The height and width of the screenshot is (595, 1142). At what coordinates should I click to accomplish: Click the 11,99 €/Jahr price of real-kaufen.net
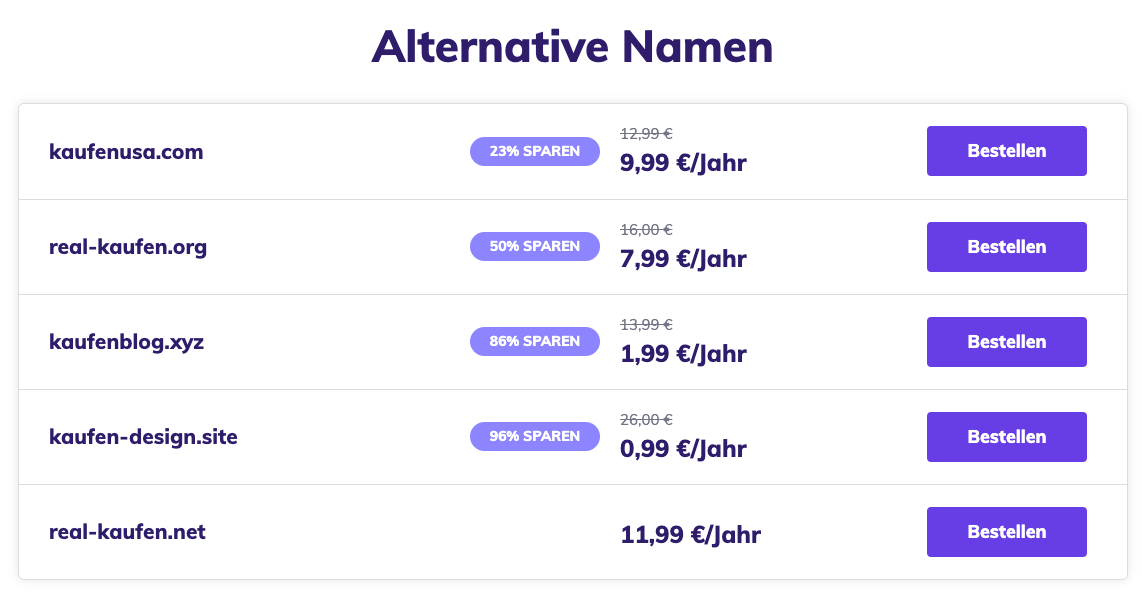(690, 535)
